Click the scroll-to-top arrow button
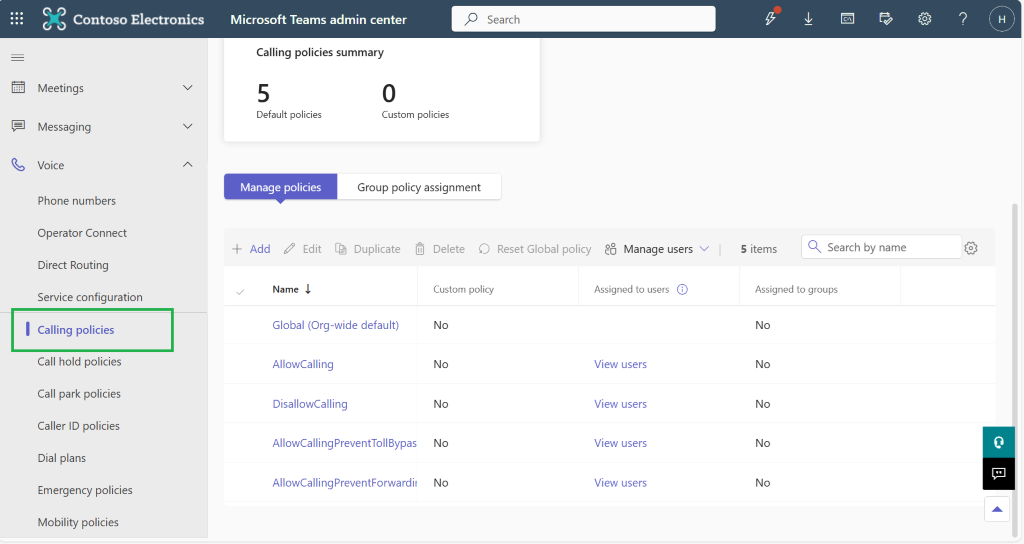Viewport: 1024px width, 544px height. tap(997, 509)
